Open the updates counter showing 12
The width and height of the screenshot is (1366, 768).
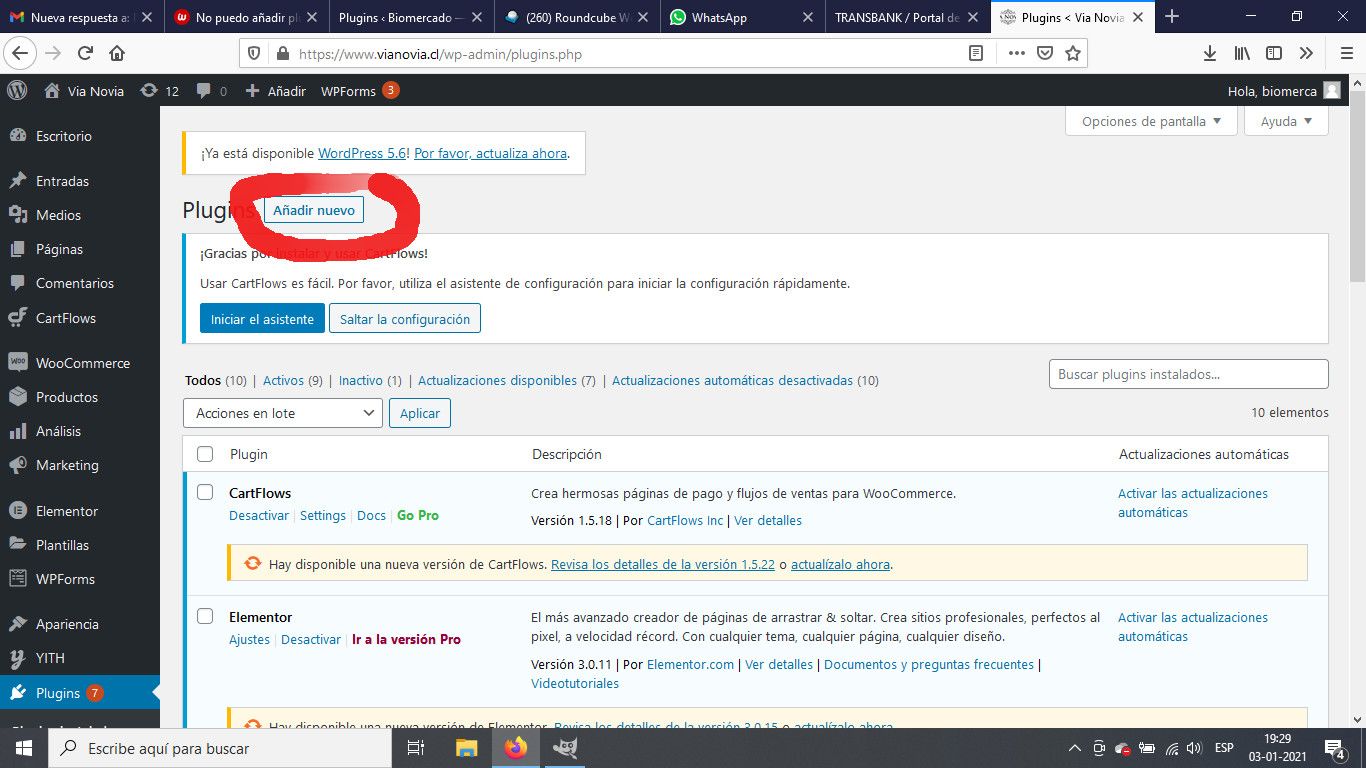[160, 90]
